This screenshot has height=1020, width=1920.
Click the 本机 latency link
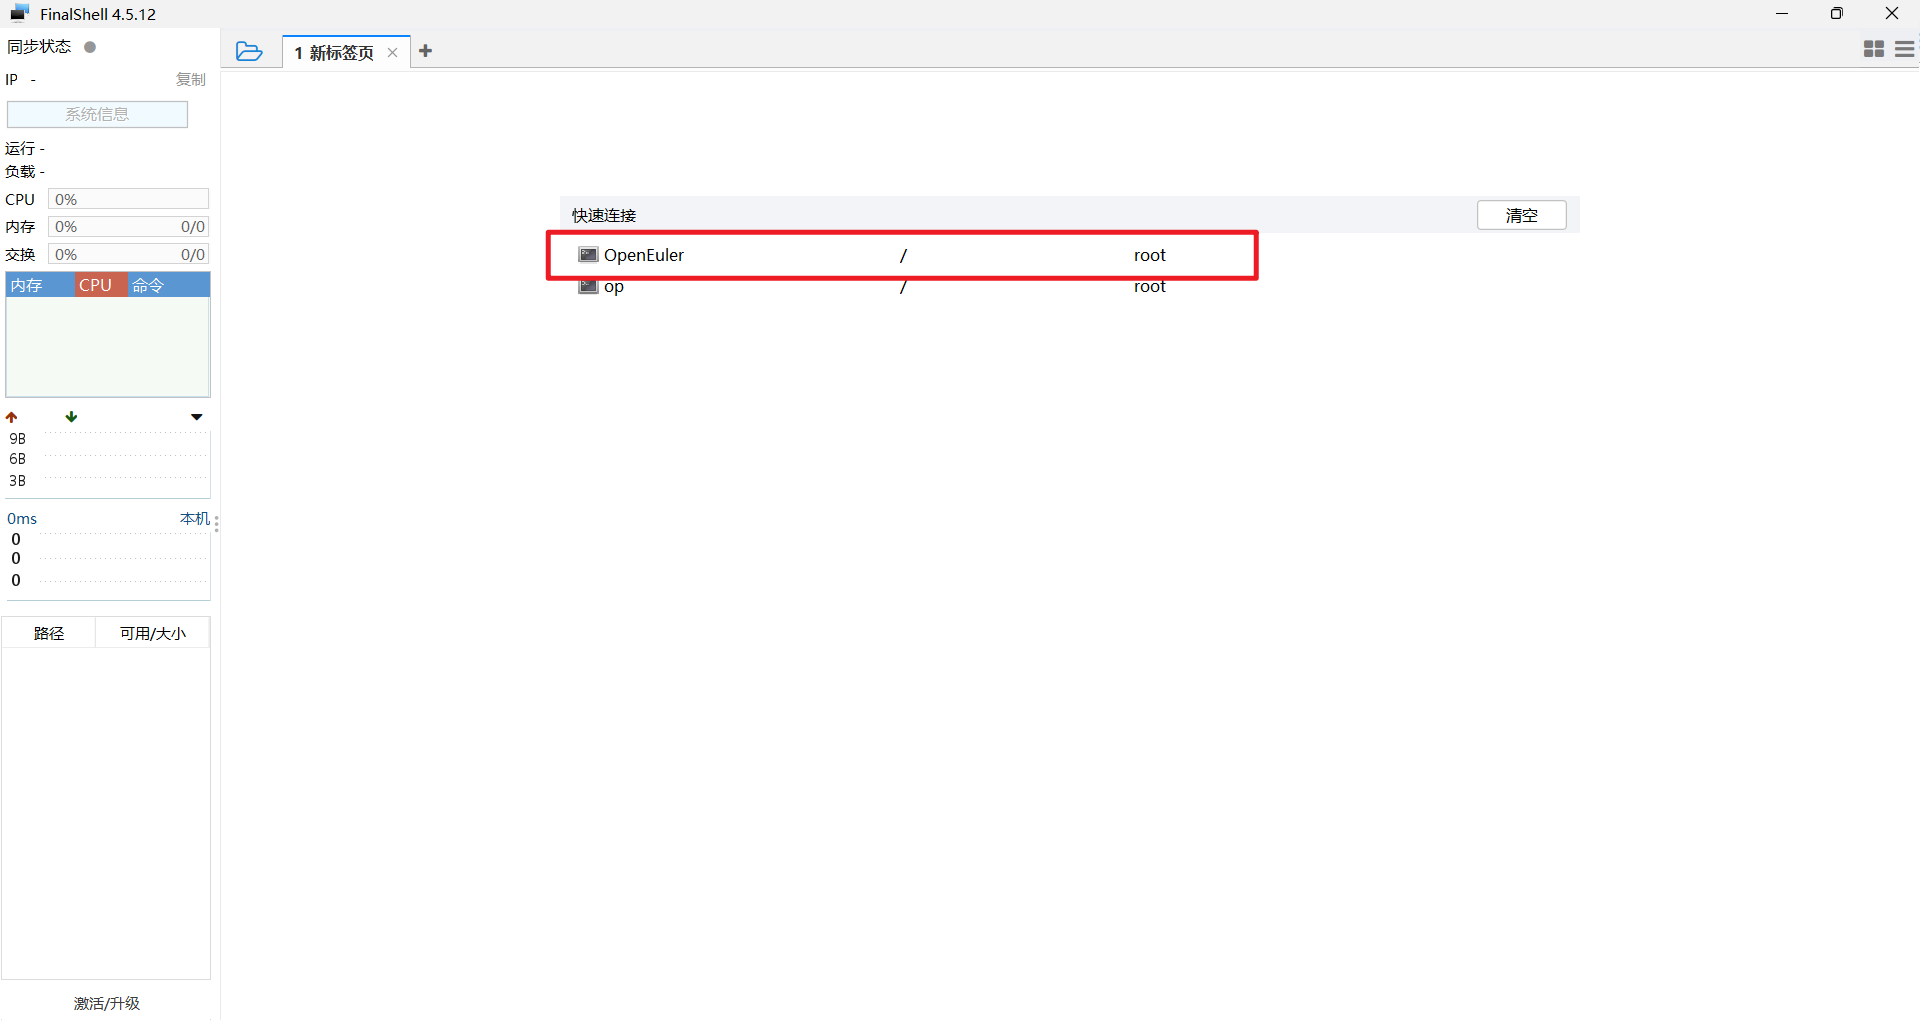coord(195,518)
